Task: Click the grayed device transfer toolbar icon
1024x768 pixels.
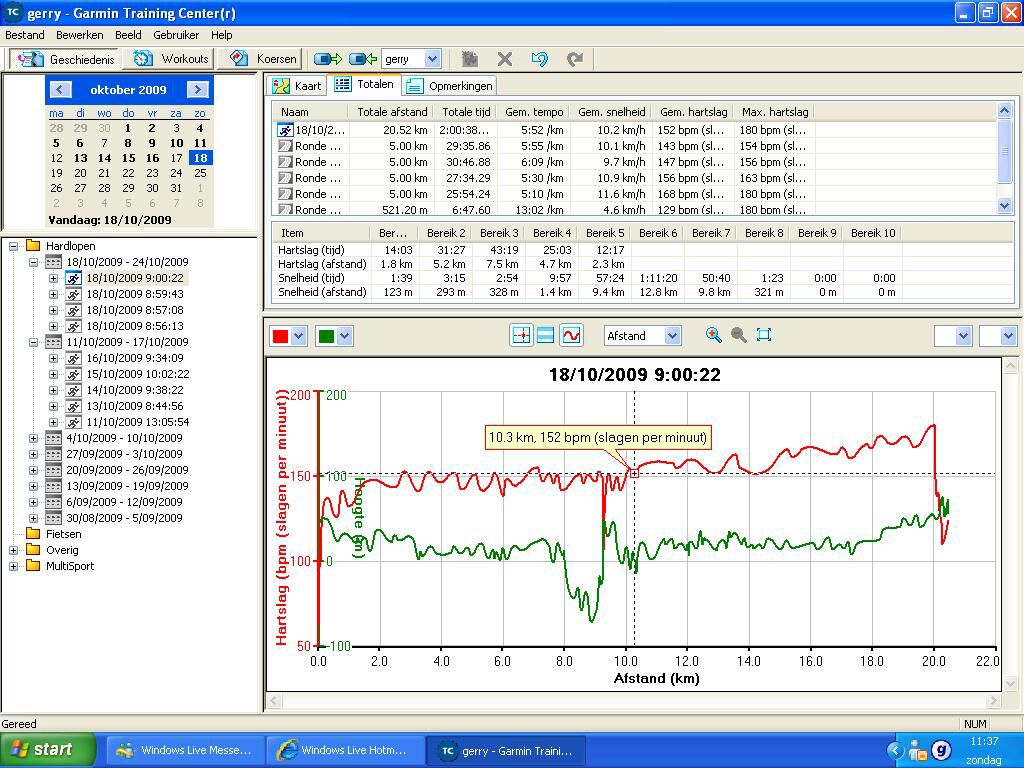Action: point(470,59)
